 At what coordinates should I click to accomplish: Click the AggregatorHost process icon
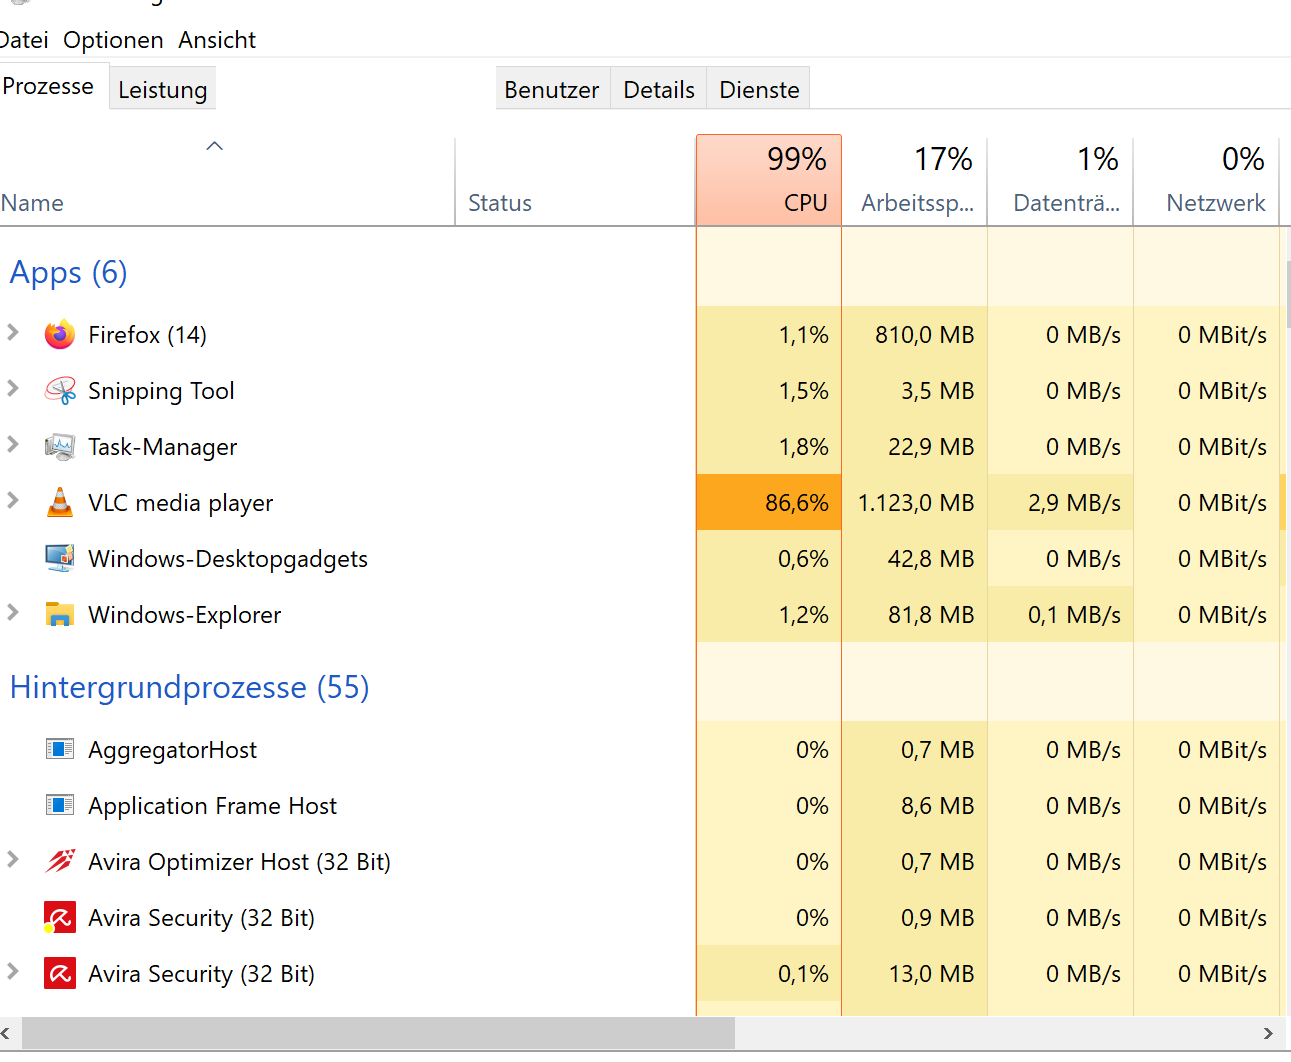click(60, 749)
